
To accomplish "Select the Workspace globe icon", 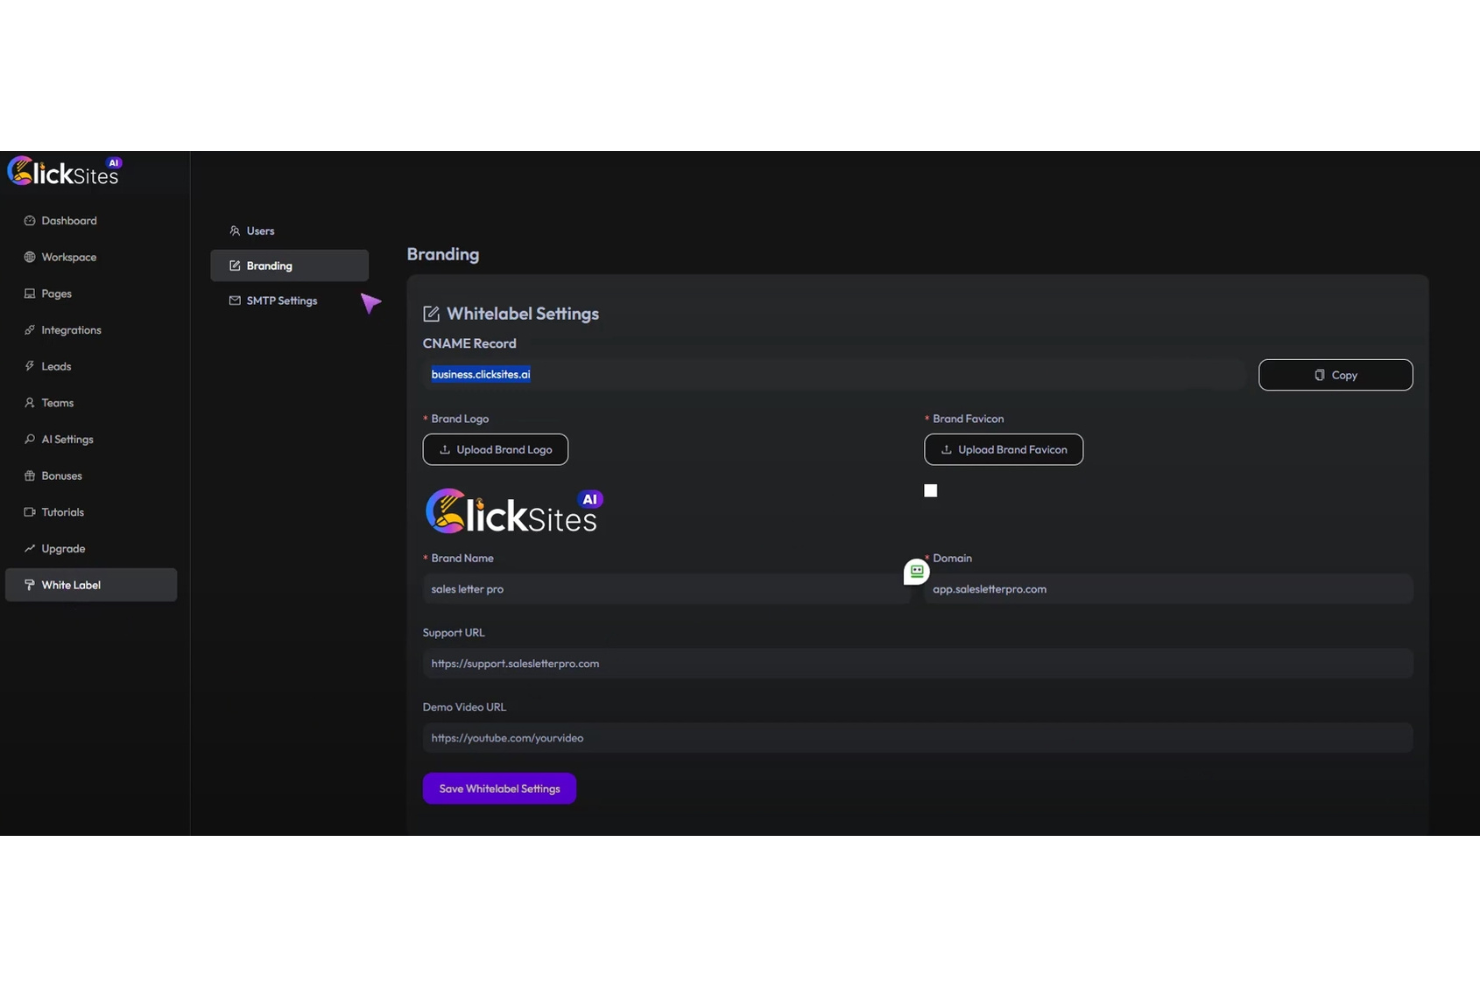I will pos(30,257).
